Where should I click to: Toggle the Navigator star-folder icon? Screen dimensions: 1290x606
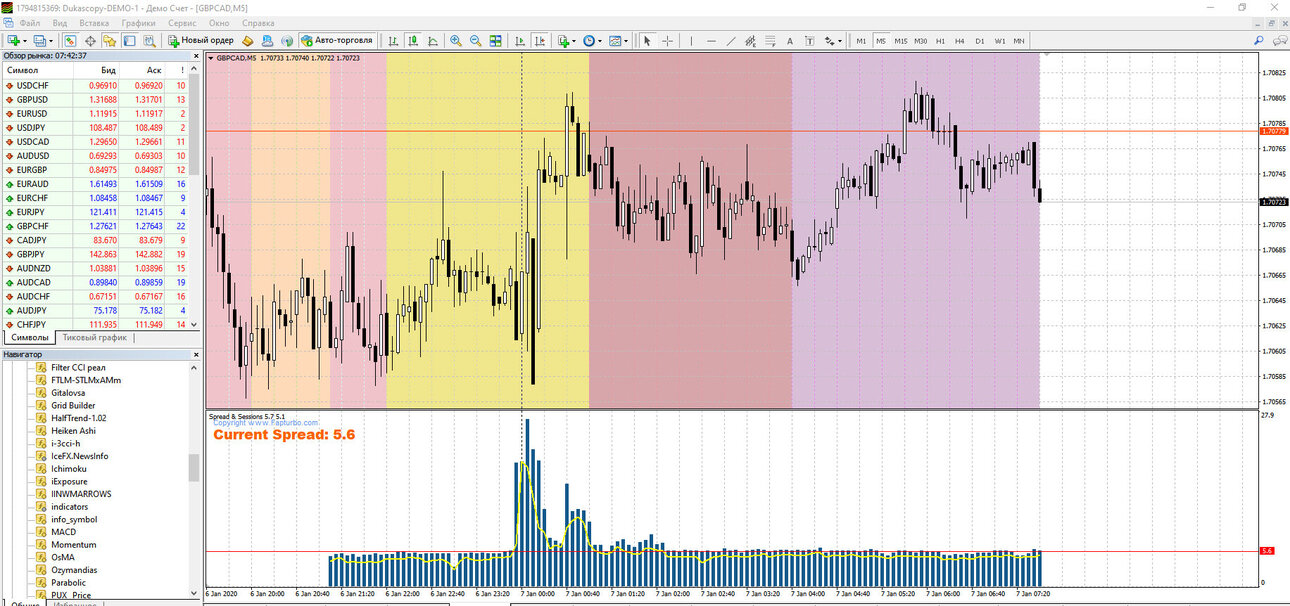pyautogui.click(x=109, y=41)
